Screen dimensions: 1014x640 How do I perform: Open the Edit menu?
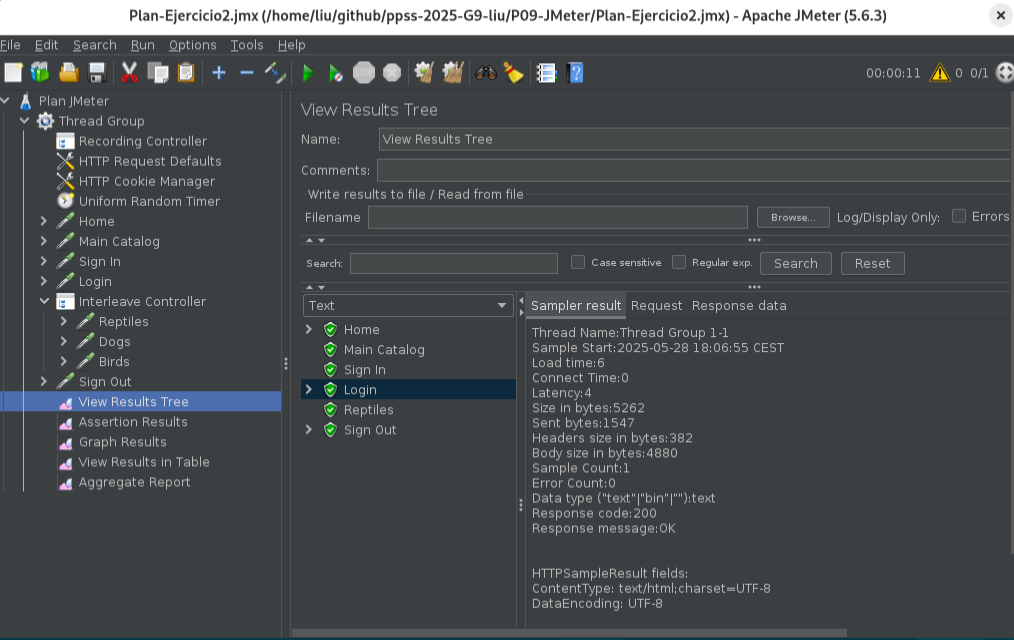point(47,45)
